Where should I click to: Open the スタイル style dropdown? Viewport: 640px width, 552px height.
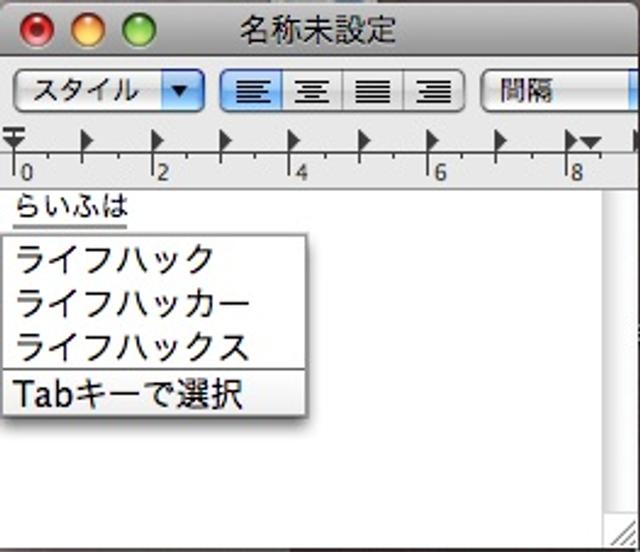point(109,90)
